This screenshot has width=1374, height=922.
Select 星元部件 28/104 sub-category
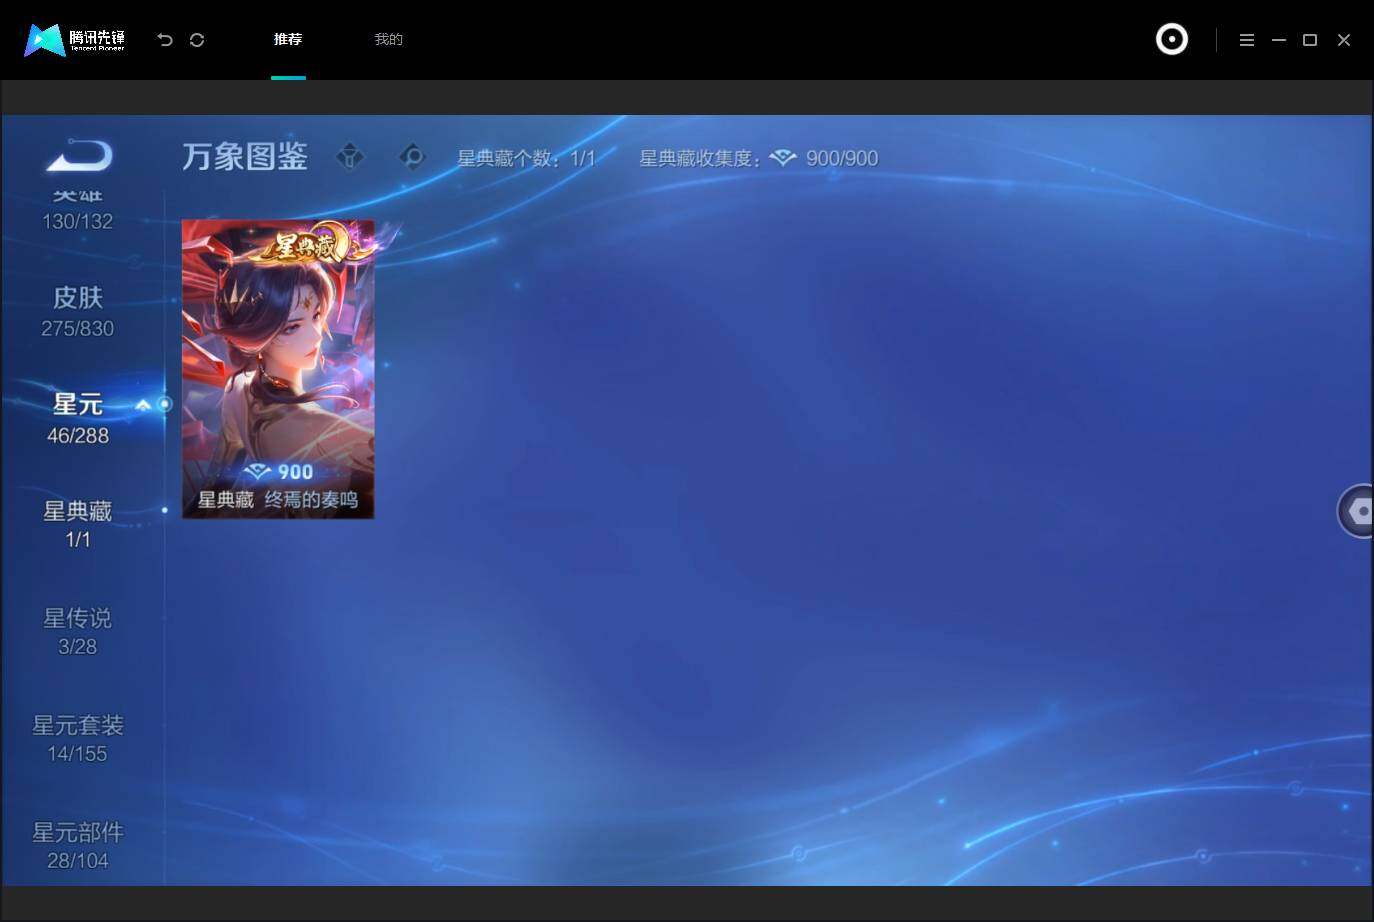coord(78,845)
